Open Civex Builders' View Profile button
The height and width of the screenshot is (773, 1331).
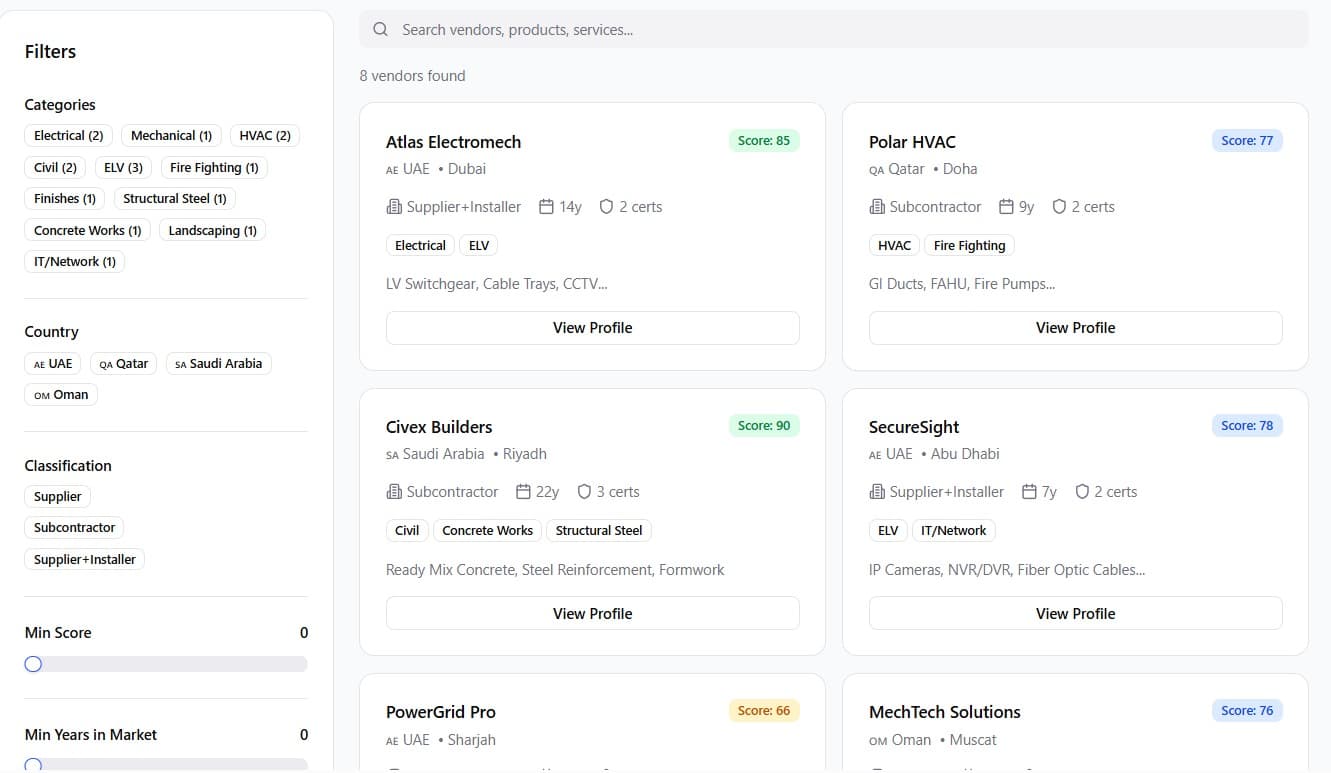coord(592,614)
